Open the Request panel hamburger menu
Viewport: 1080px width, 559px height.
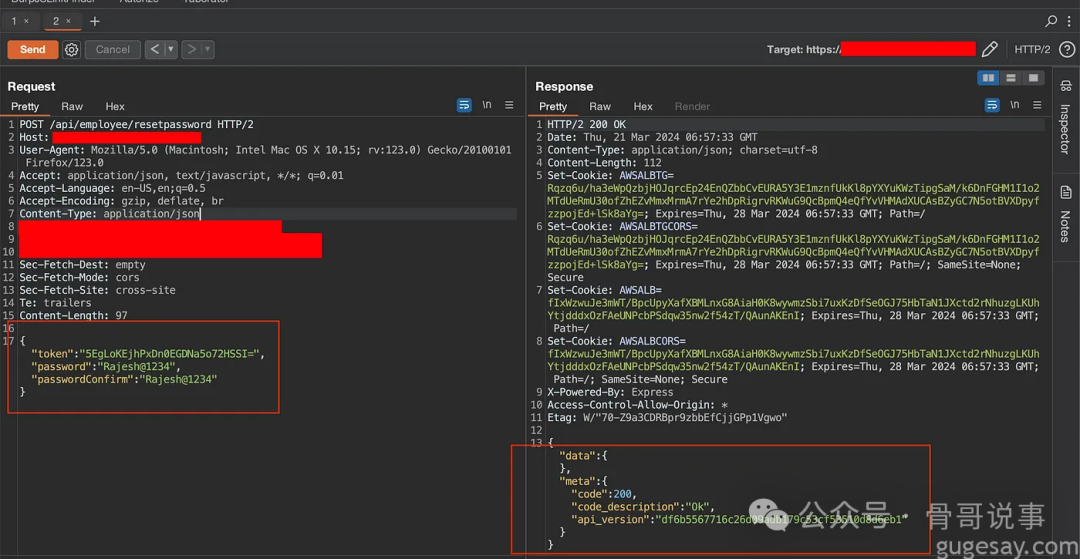point(509,105)
